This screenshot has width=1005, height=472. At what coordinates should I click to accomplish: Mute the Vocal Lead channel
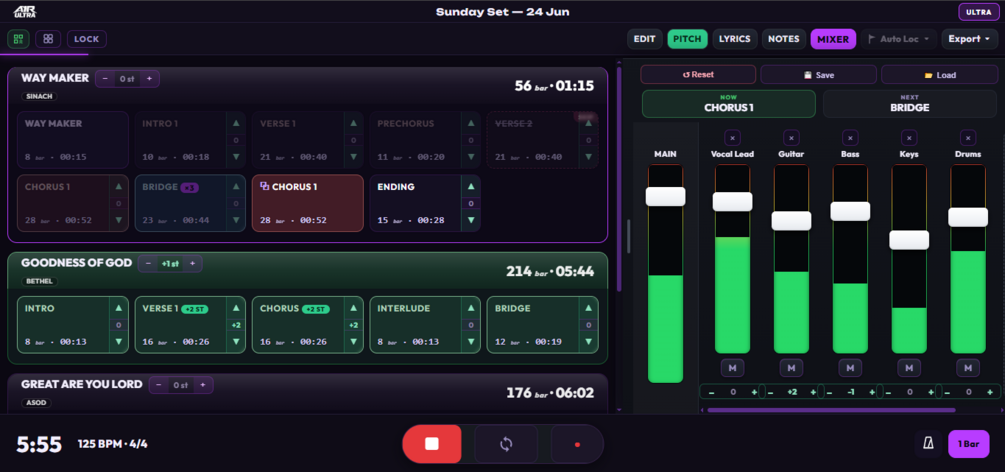click(733, 368)
